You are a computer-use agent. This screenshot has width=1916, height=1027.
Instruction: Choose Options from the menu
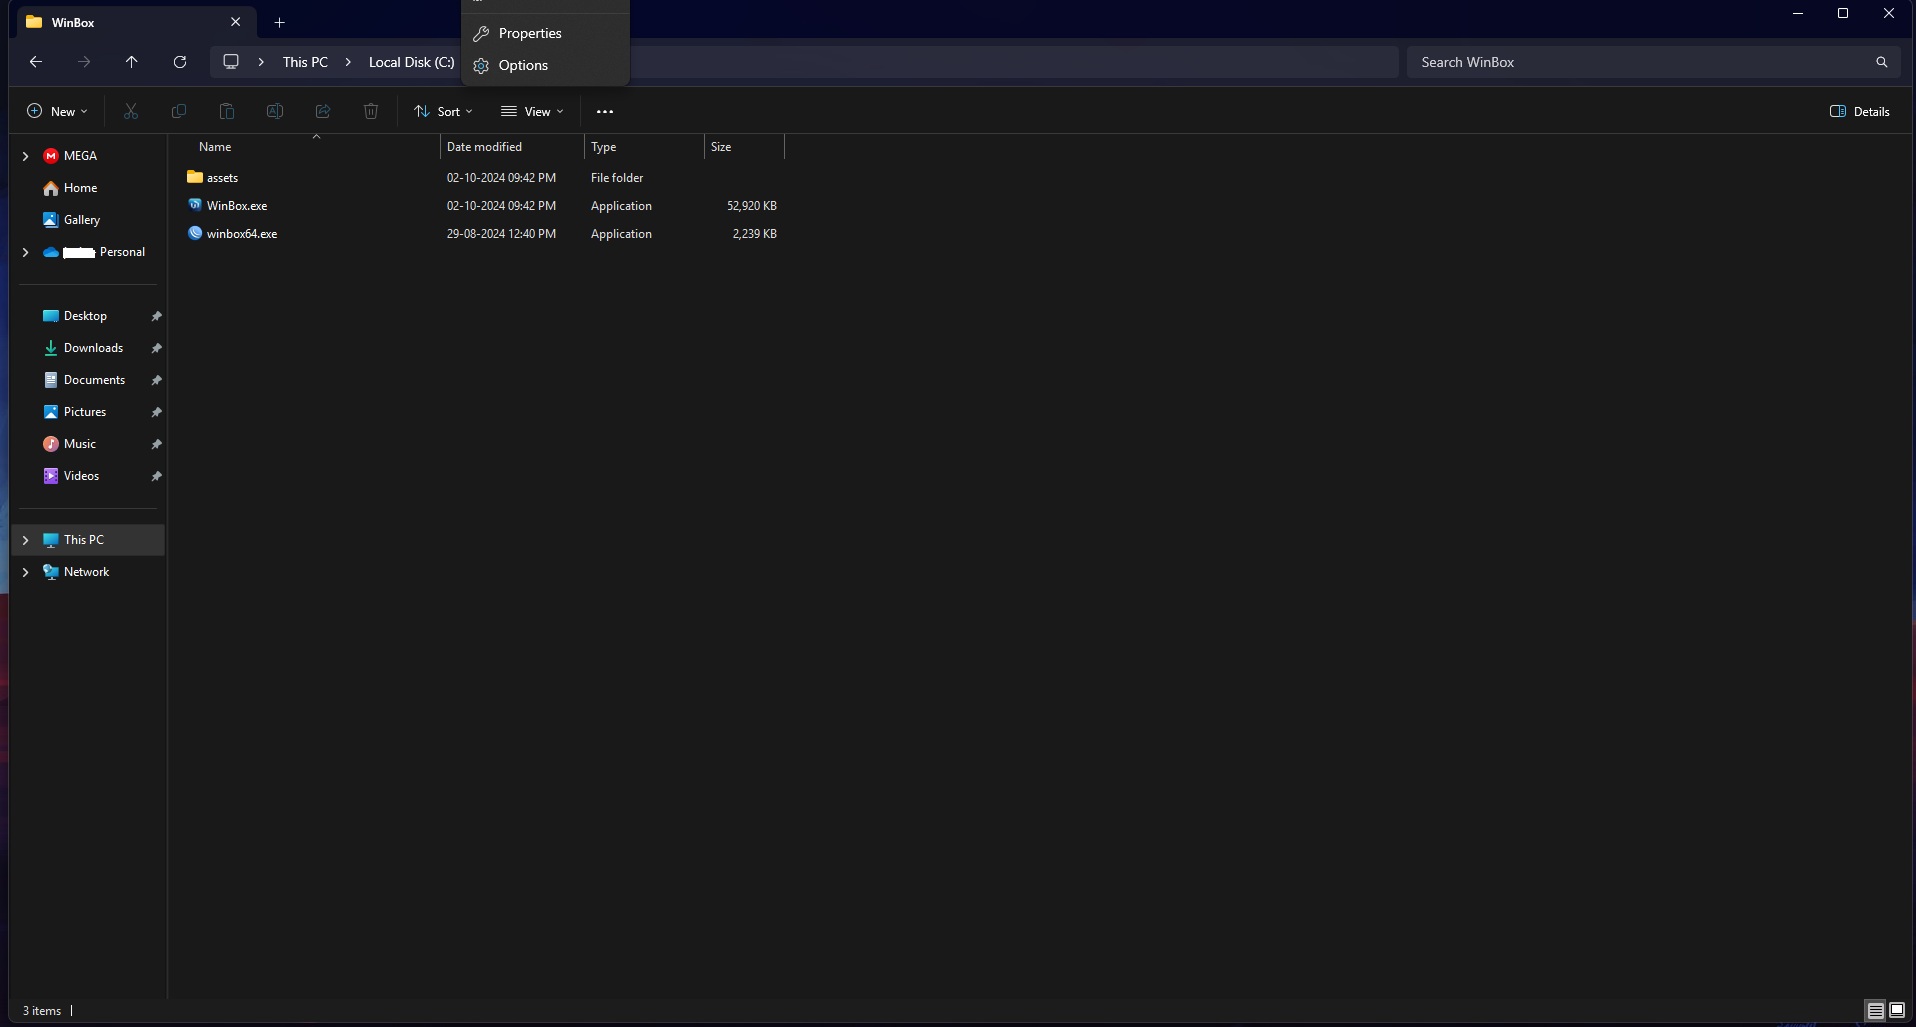tap(545, 65)
